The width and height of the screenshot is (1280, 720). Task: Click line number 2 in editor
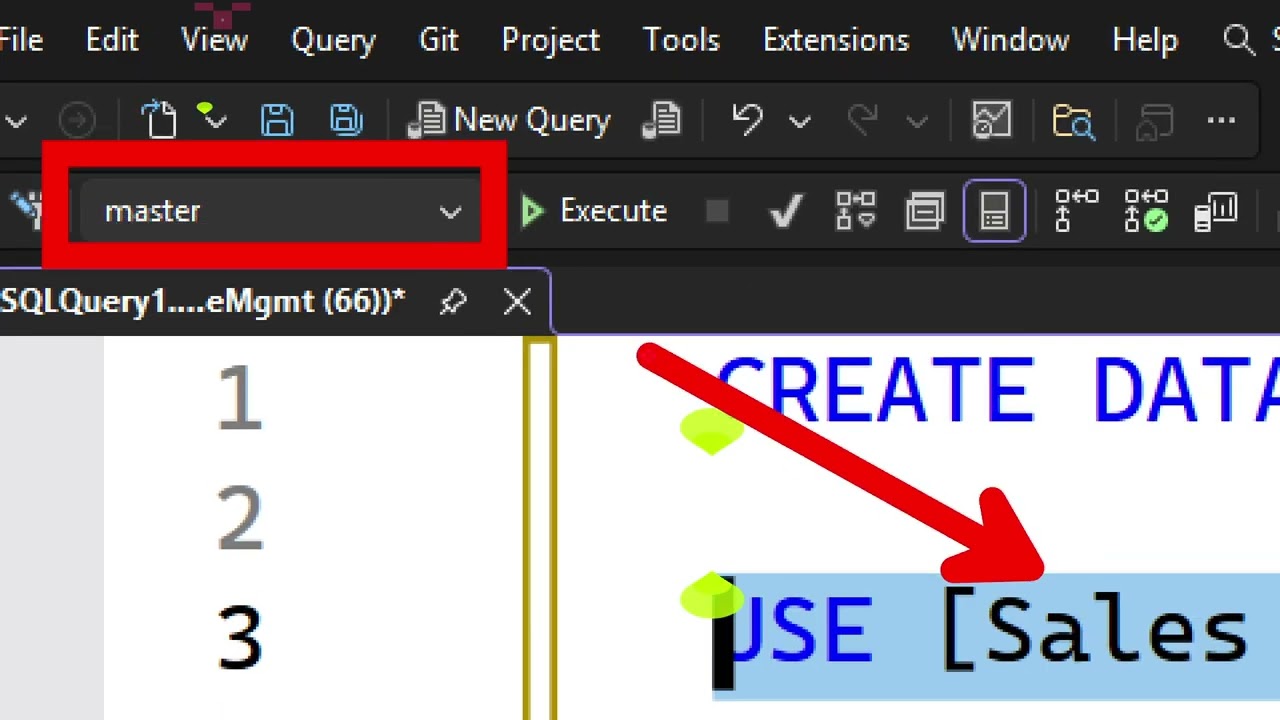[x=240, y=517]
